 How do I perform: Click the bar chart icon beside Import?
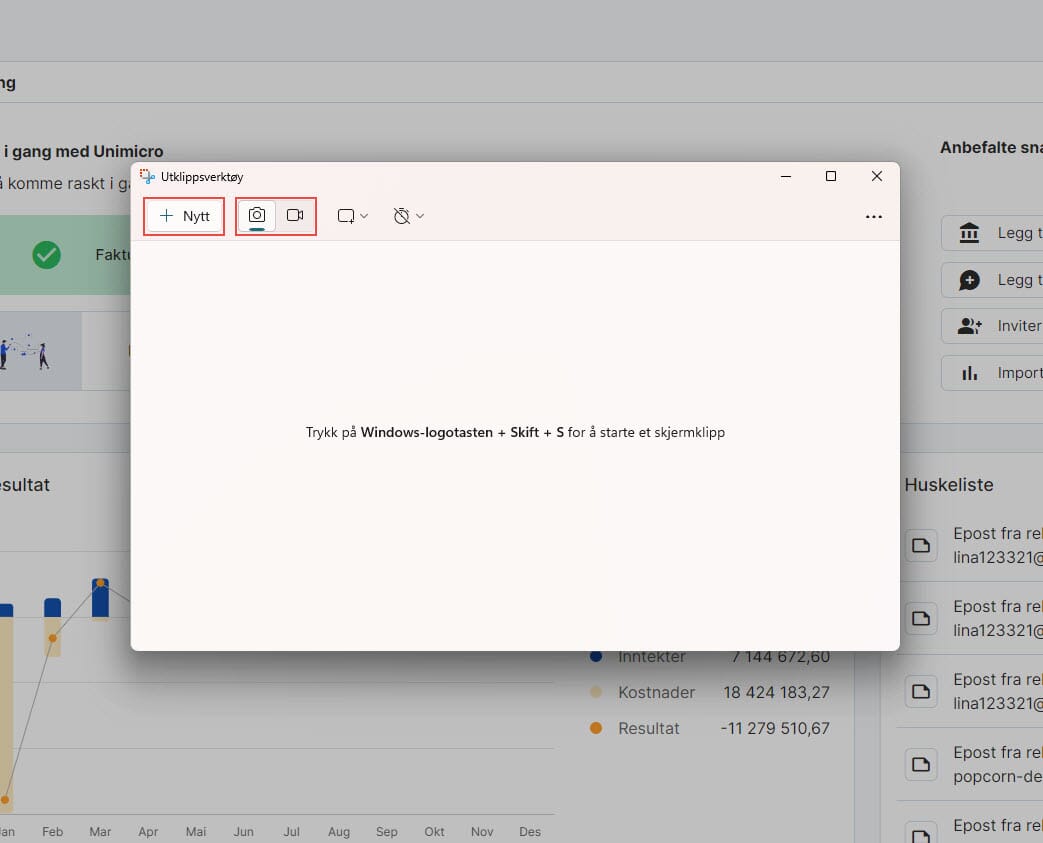pyautogui.click(x=969, y=373)
